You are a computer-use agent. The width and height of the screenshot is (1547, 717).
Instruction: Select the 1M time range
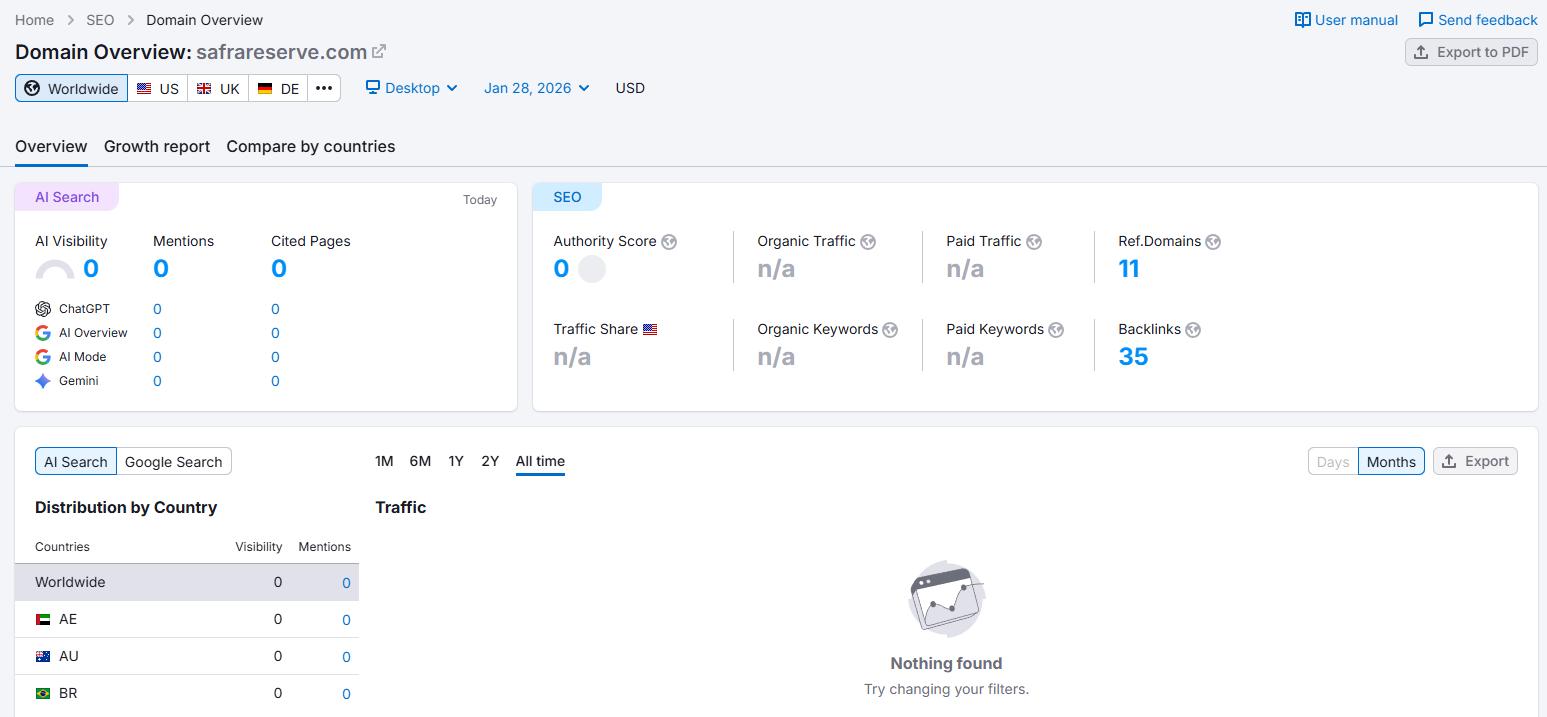[x=384, y=461]
